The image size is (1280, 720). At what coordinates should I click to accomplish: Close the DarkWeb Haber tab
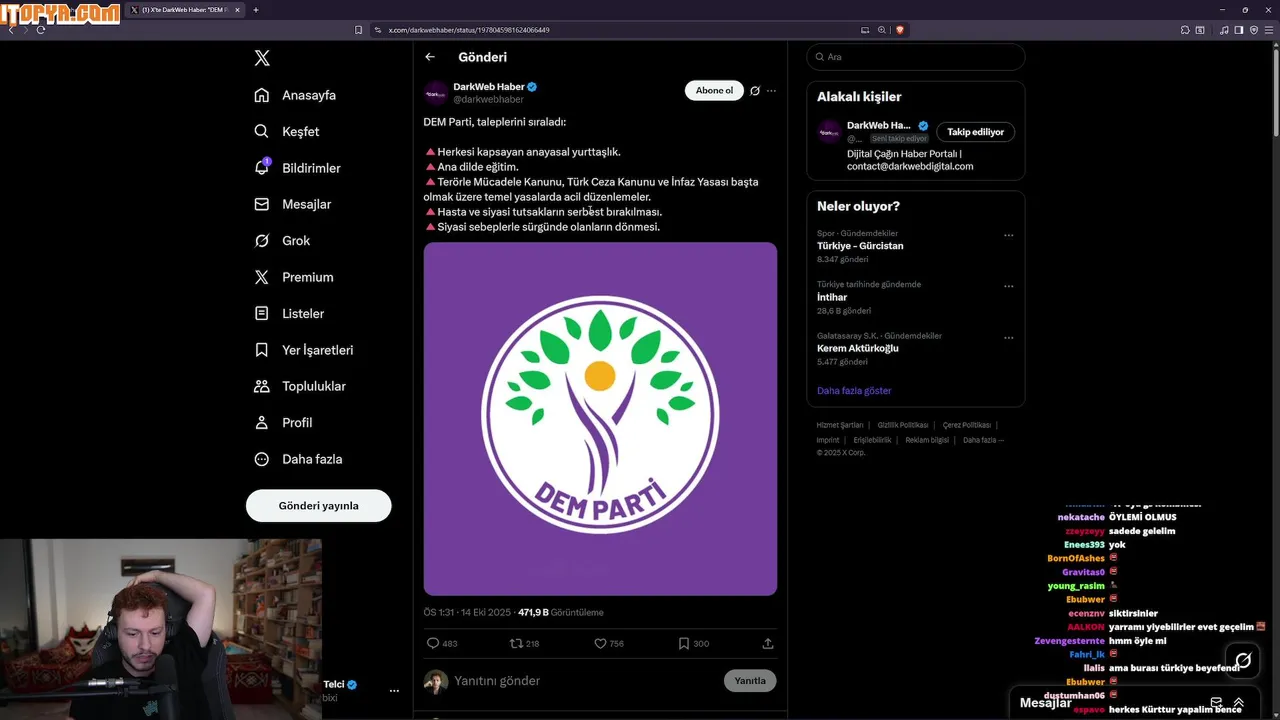(x=237, y=10)
